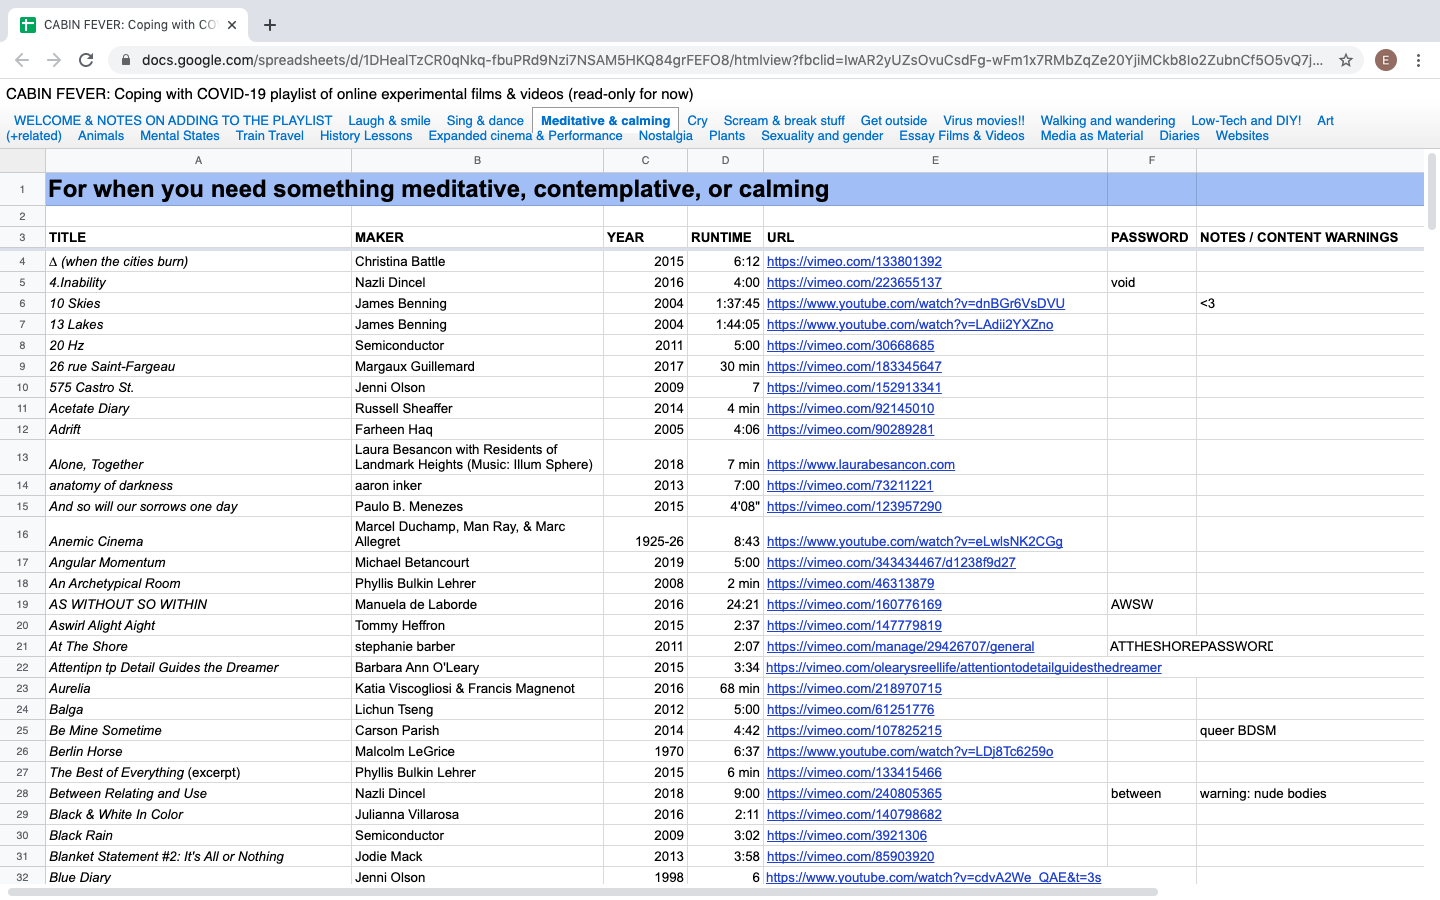The width and height of the screenshot is (1440, 900).
Task: Select column E header
Action: tap(935, 160)
